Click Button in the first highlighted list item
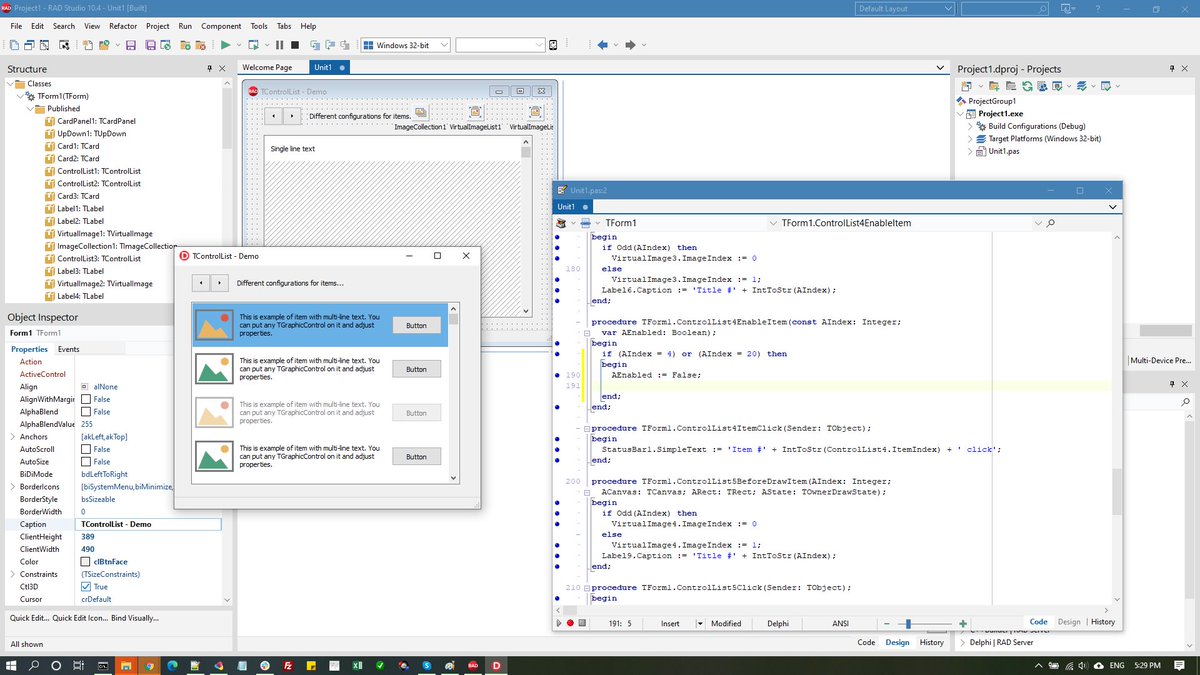1200x675 pixels. pos(416,325)
